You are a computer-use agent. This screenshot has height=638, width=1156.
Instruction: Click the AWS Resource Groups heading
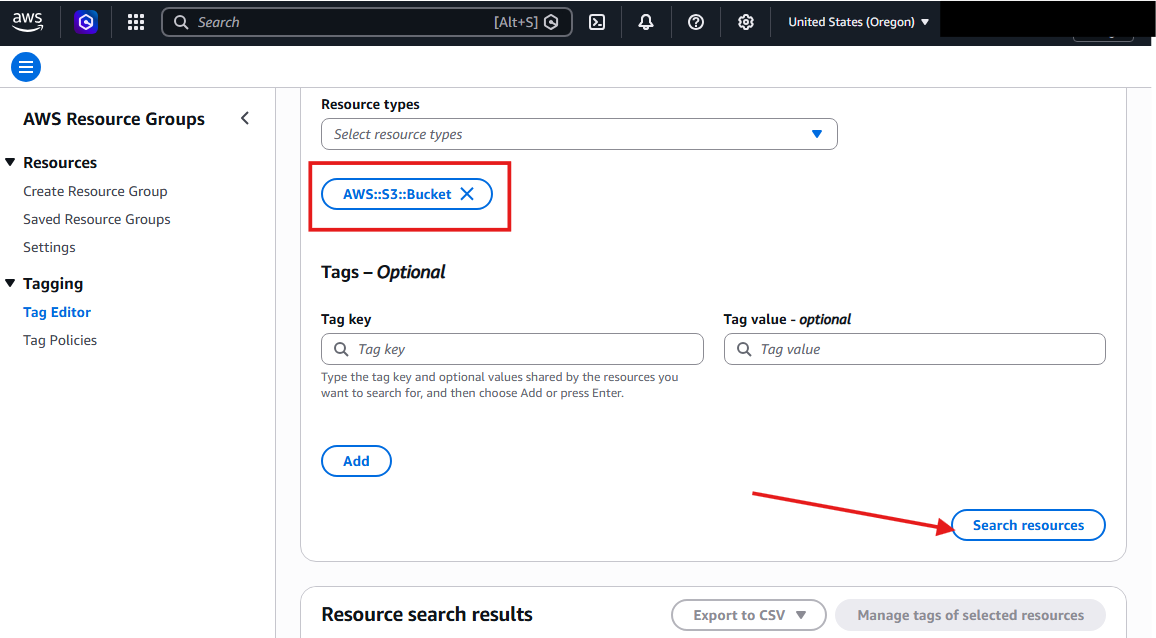(114, 119)
